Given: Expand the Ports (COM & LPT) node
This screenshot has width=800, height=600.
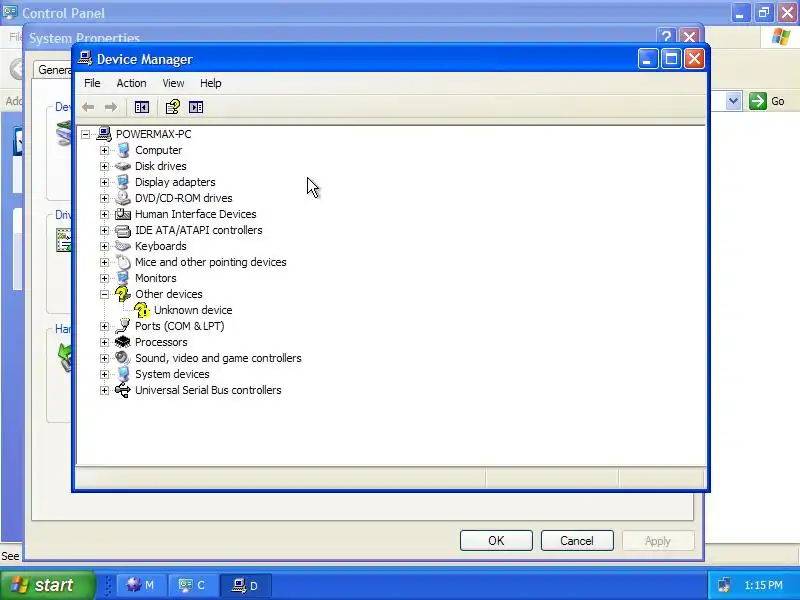Looking at the screenshot, I should pos(105,326).
